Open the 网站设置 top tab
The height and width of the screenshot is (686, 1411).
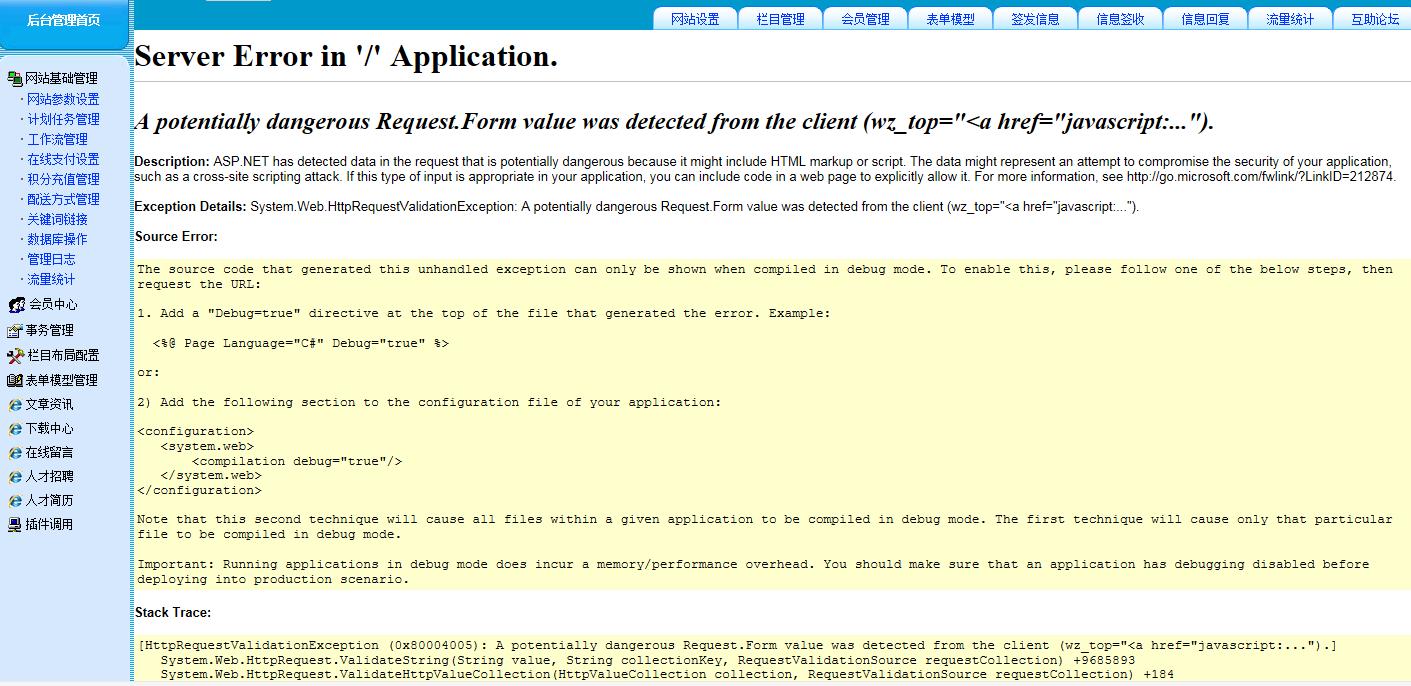click(x=695, y=19)
